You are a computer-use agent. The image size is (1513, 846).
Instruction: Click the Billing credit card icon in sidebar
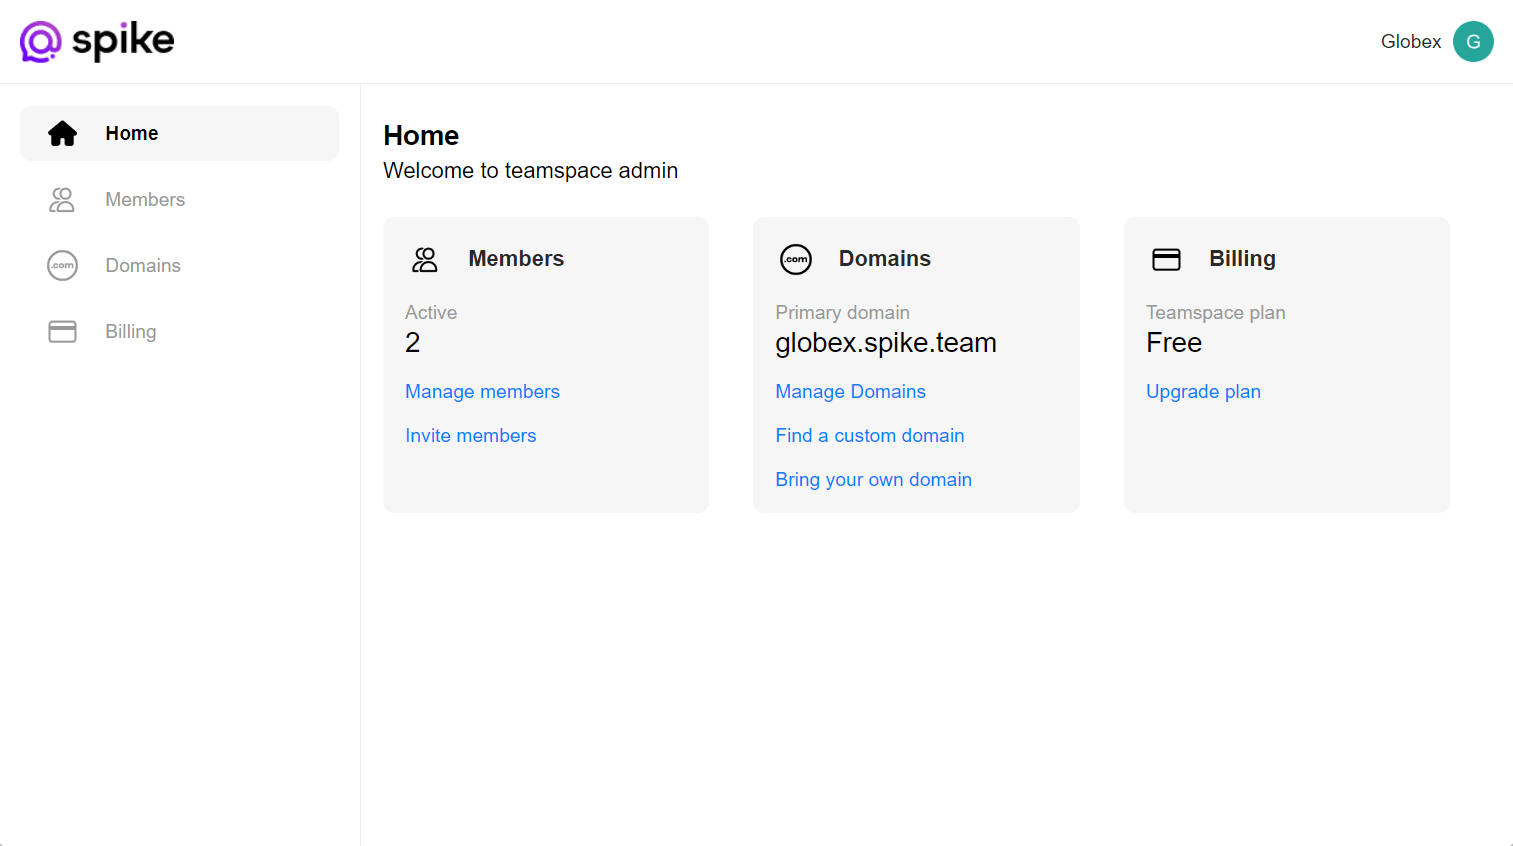click(62, 331)
